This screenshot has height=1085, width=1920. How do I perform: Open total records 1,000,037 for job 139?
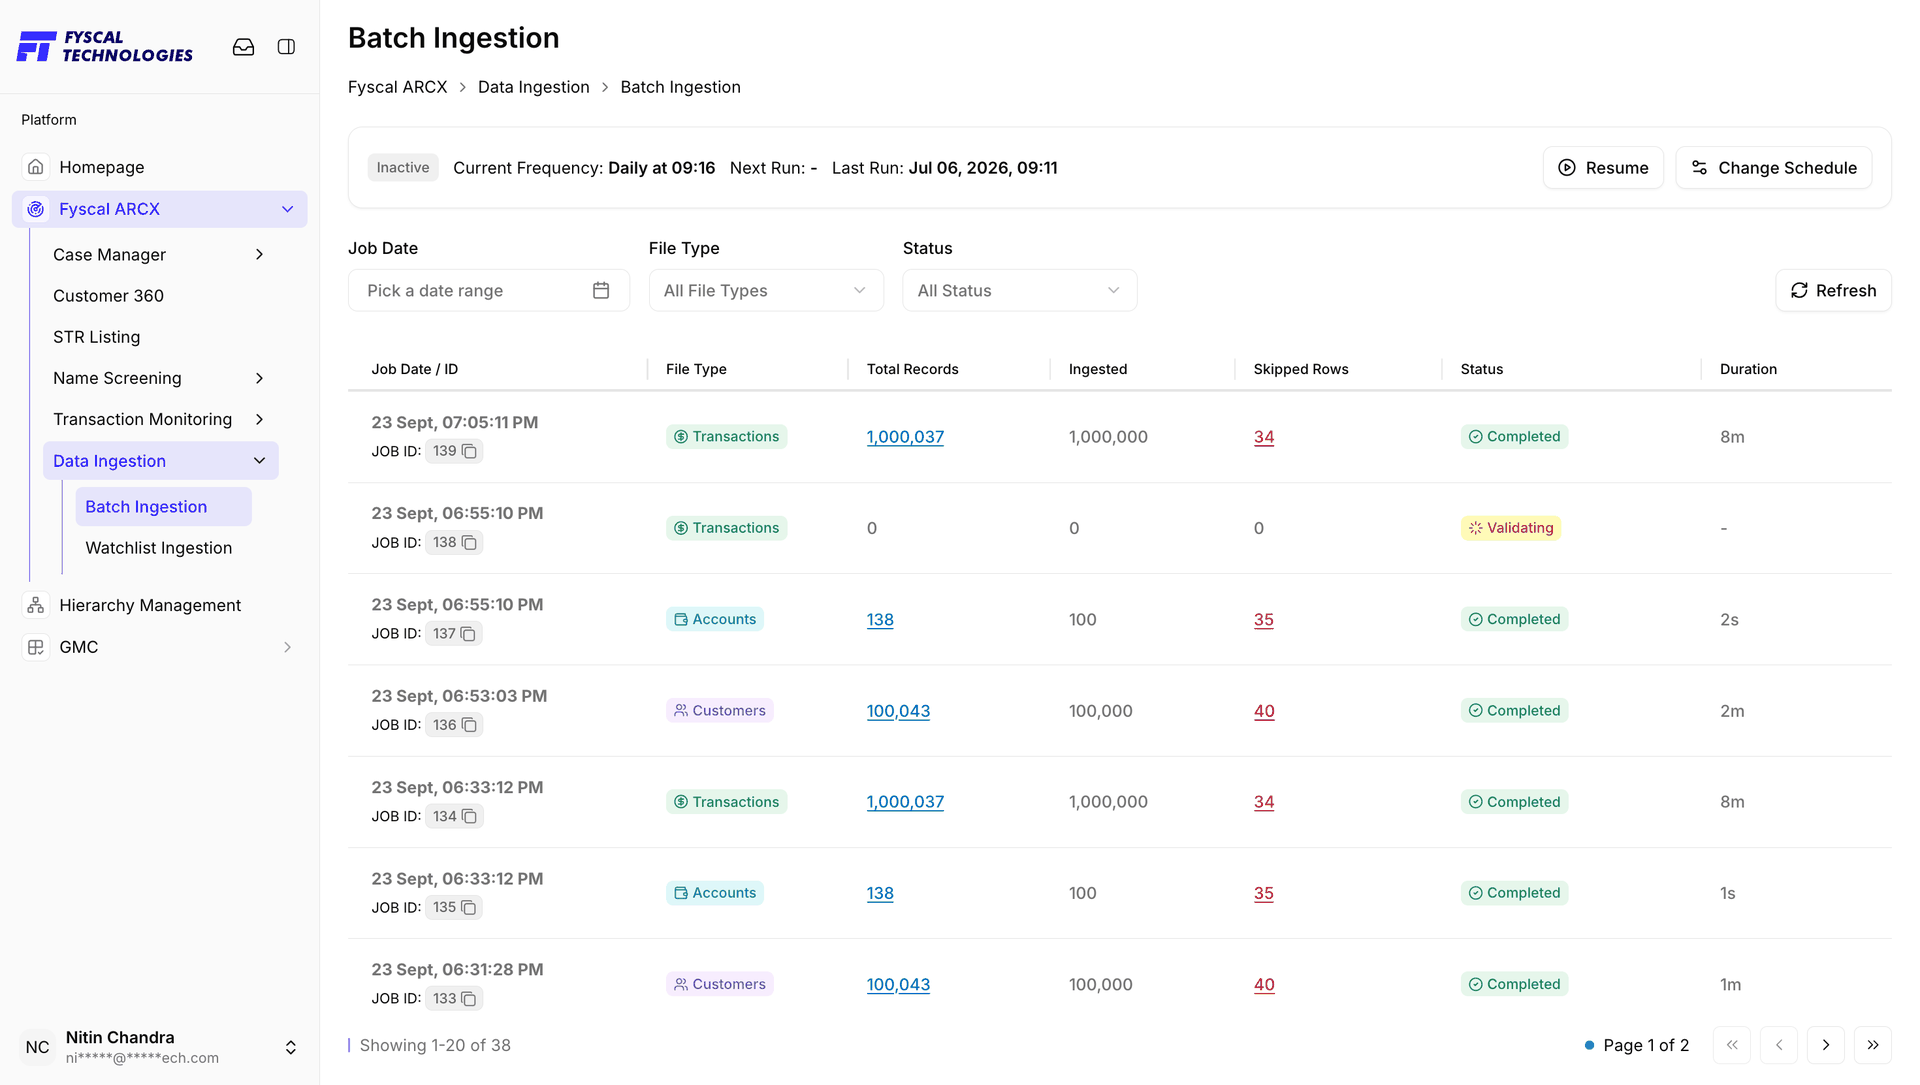pyautogui.click(x=905, y=437)
